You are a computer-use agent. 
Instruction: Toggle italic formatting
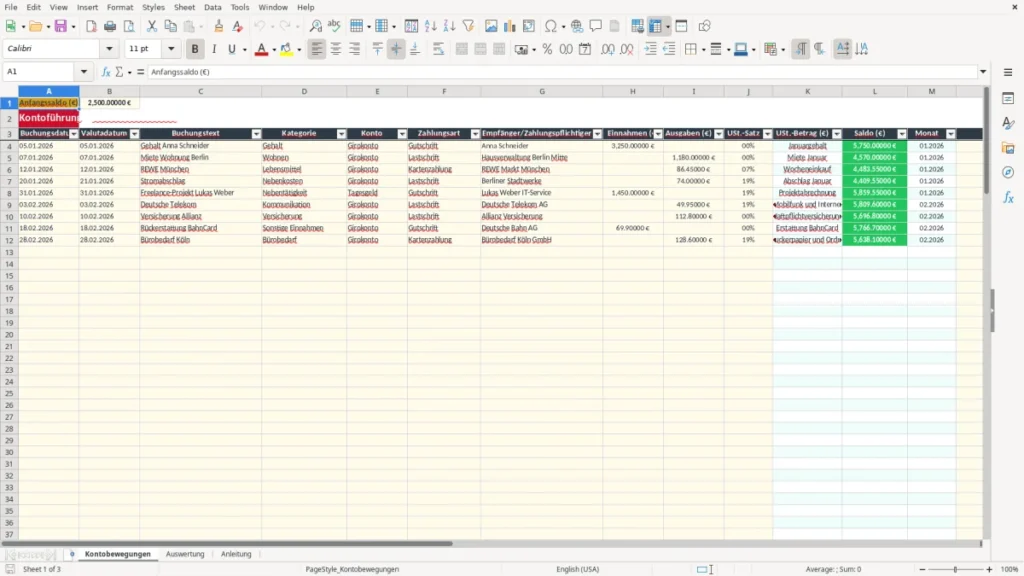[214, 49]
